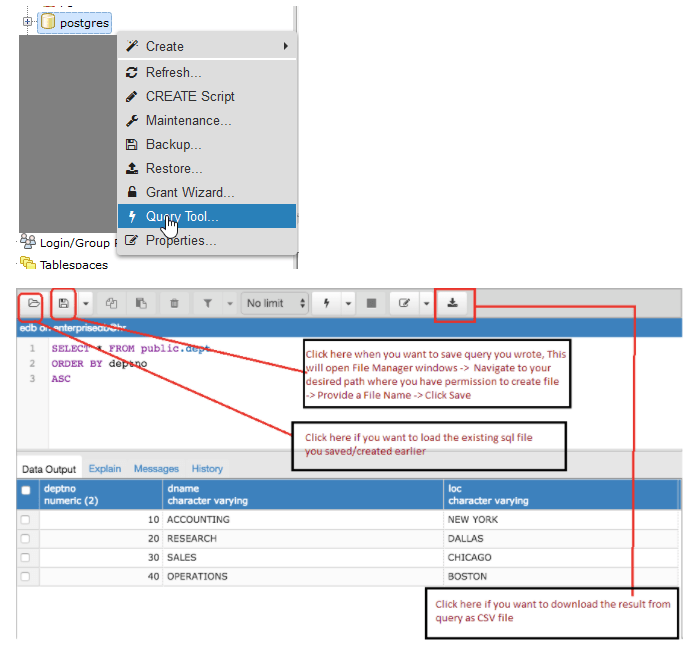The width and height of the screenshot is (698, 659).
Task: Open the dropdown arrow beside Save icon
Action: click(85, 303)
